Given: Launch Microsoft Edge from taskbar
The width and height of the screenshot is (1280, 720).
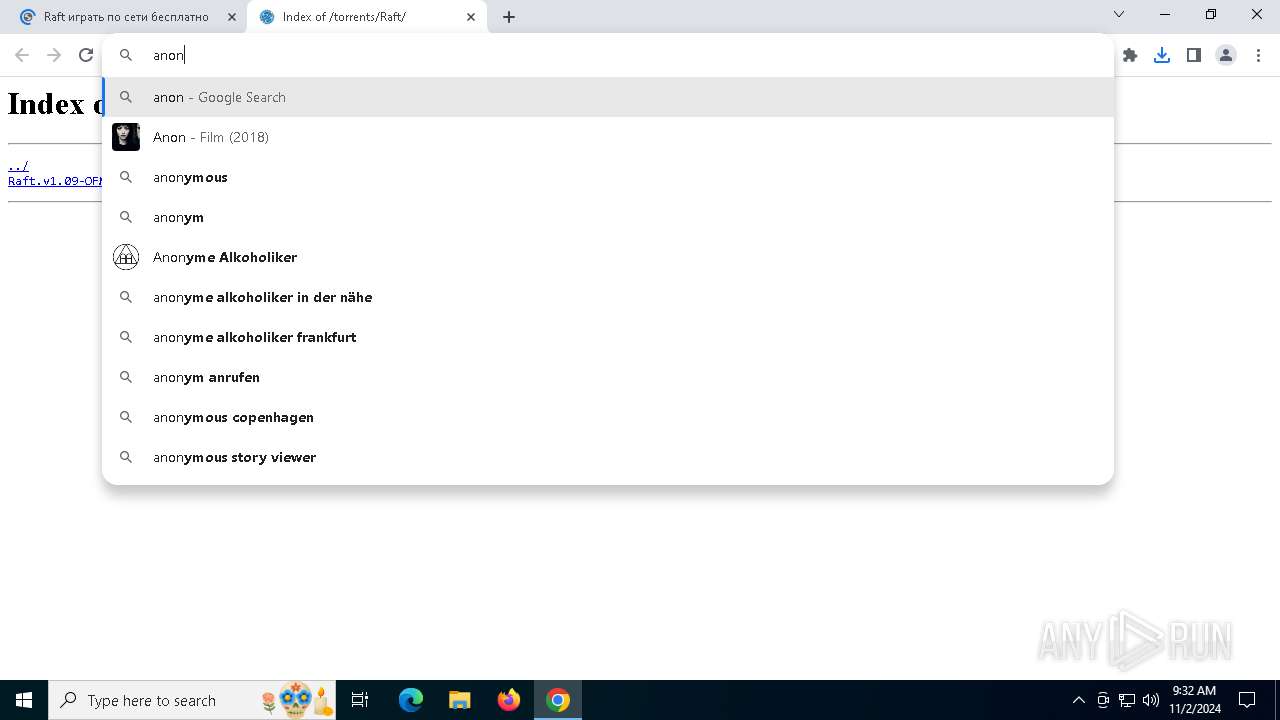Looking at the screenshot, I should pos(411,700).
